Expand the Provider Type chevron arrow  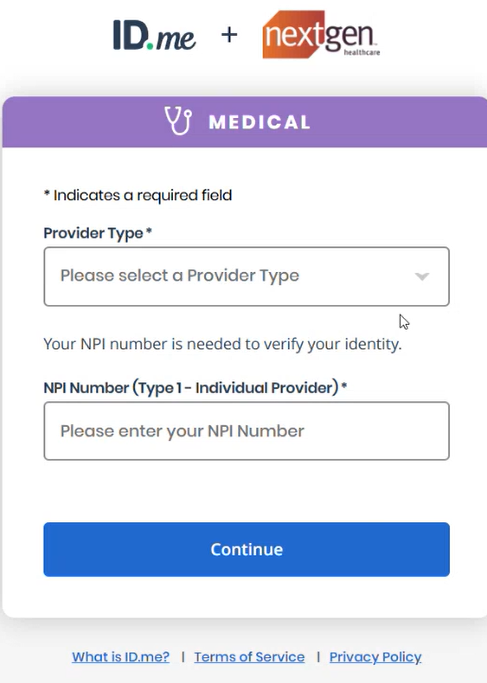[x=422, y=276]
